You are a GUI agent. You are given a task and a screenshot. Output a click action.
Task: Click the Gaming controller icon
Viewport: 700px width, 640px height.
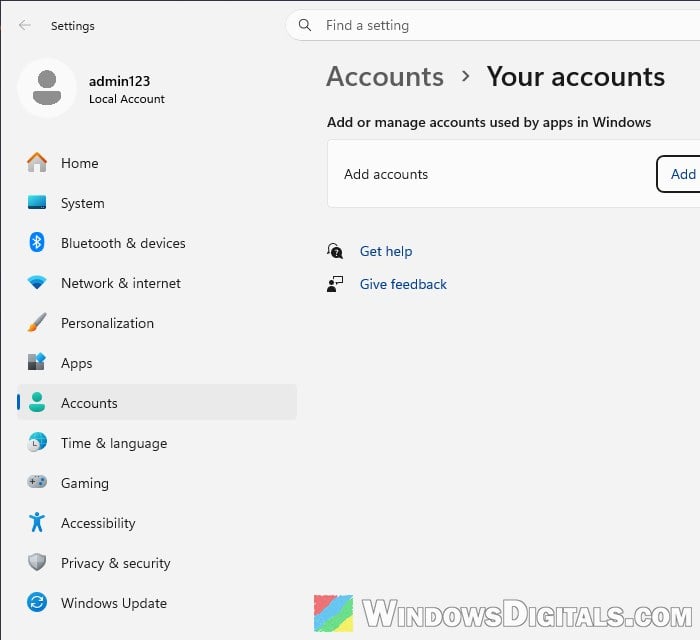tap(37, 482)
